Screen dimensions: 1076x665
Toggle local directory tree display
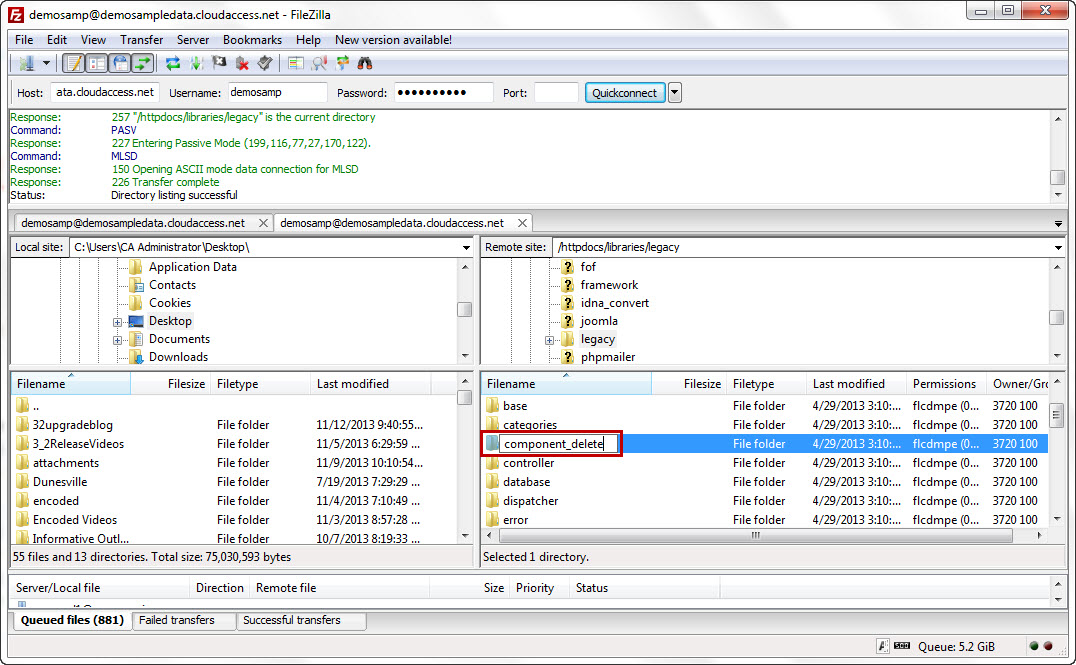[x=97, y=63]
